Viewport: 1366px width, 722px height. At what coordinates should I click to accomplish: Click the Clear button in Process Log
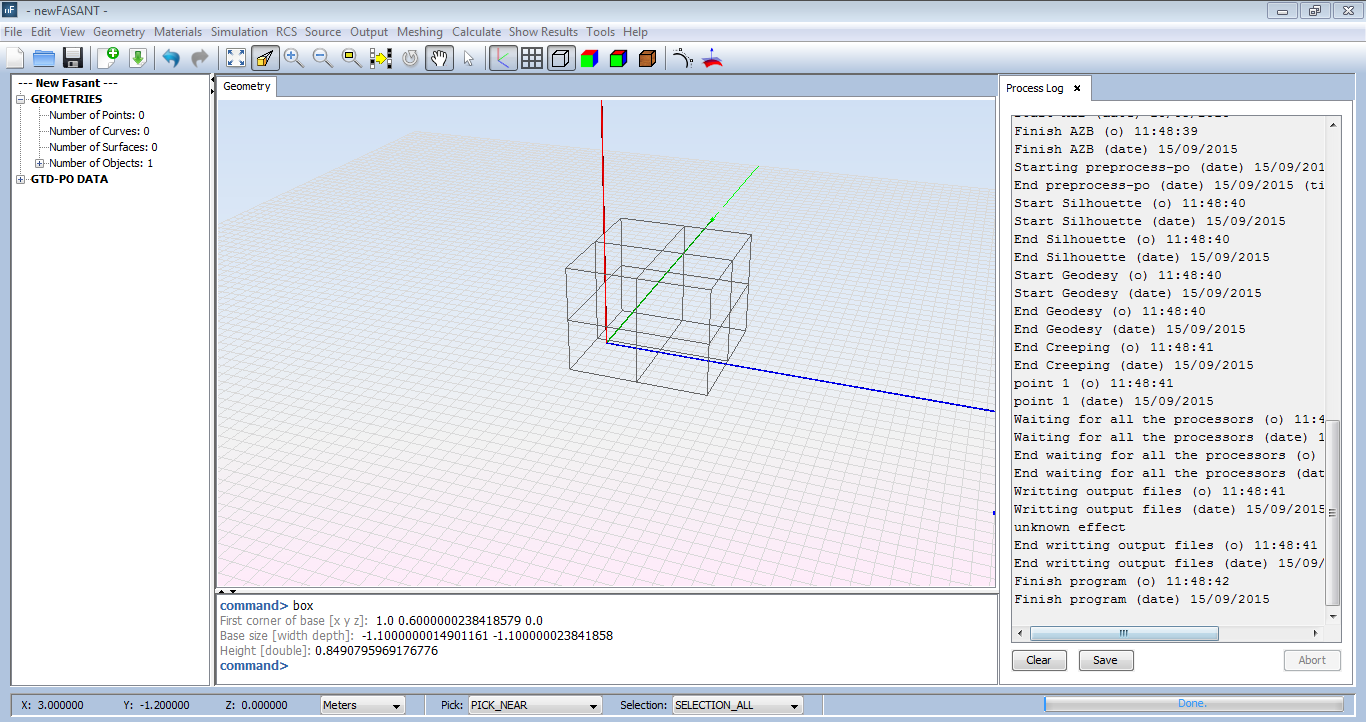1039,660
